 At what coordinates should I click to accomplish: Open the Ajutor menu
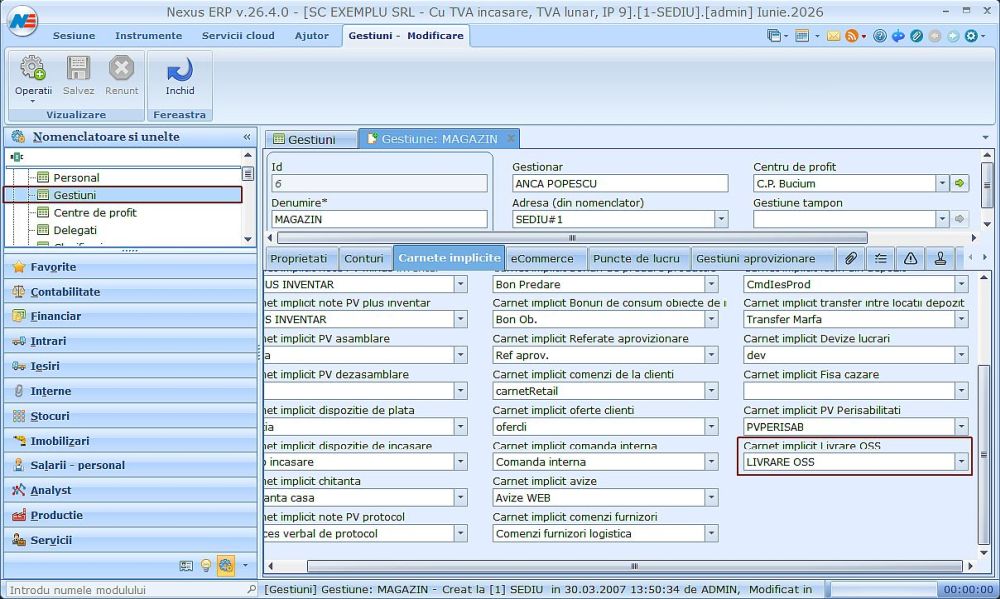(x=311, y=36)
